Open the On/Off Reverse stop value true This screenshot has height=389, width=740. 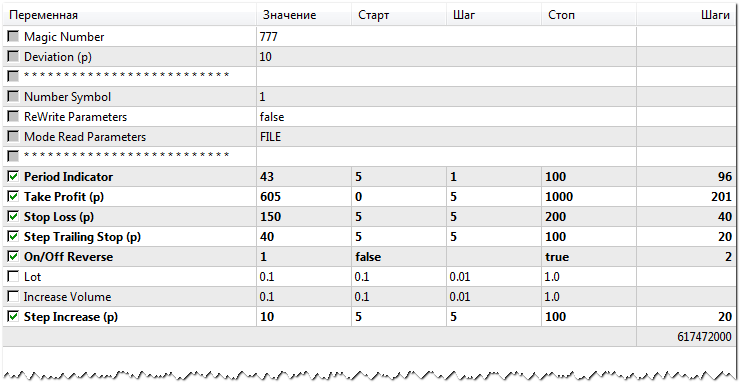557,257
